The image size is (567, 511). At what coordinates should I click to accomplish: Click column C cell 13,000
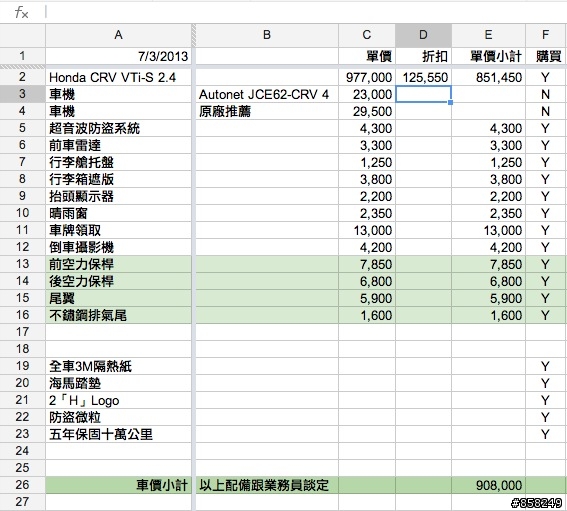coord(367,230)
